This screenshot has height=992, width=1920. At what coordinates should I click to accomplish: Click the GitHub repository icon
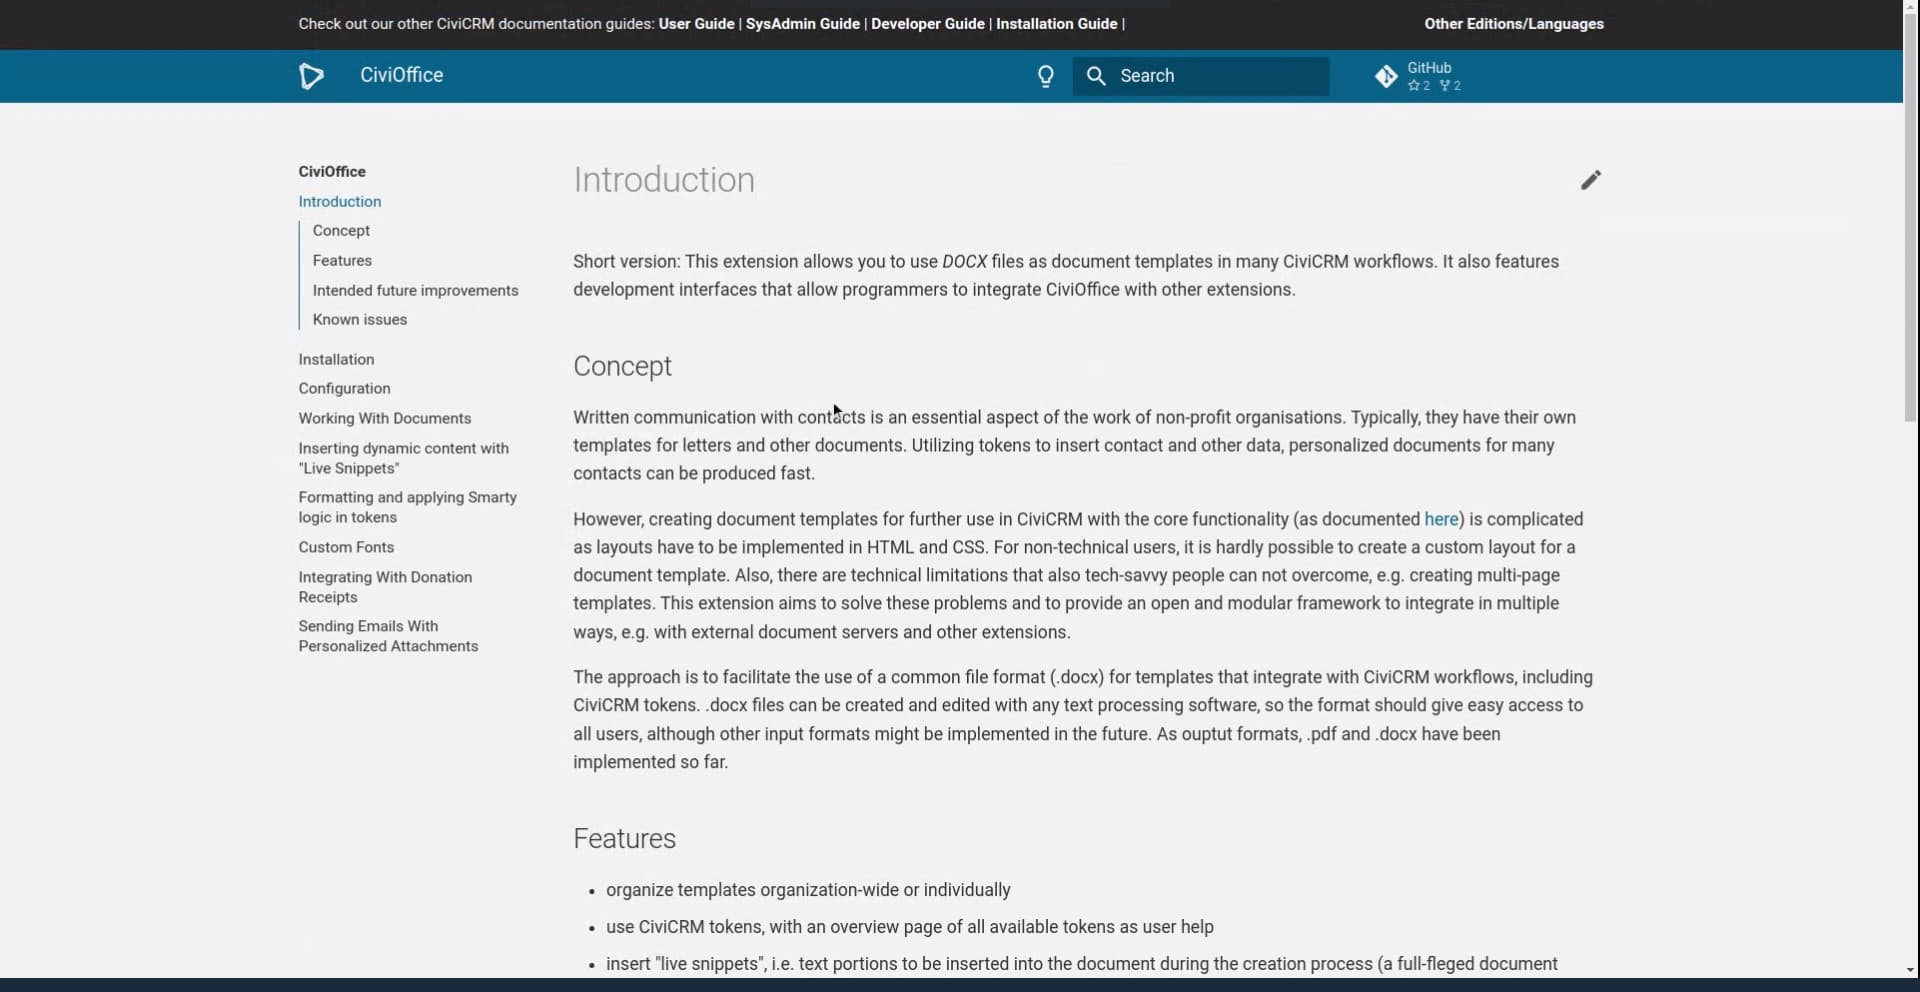click(x=1386, y=76)
